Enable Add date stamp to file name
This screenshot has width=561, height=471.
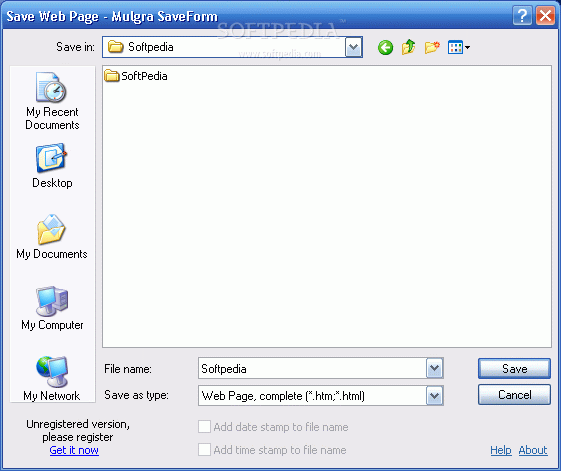205,427
